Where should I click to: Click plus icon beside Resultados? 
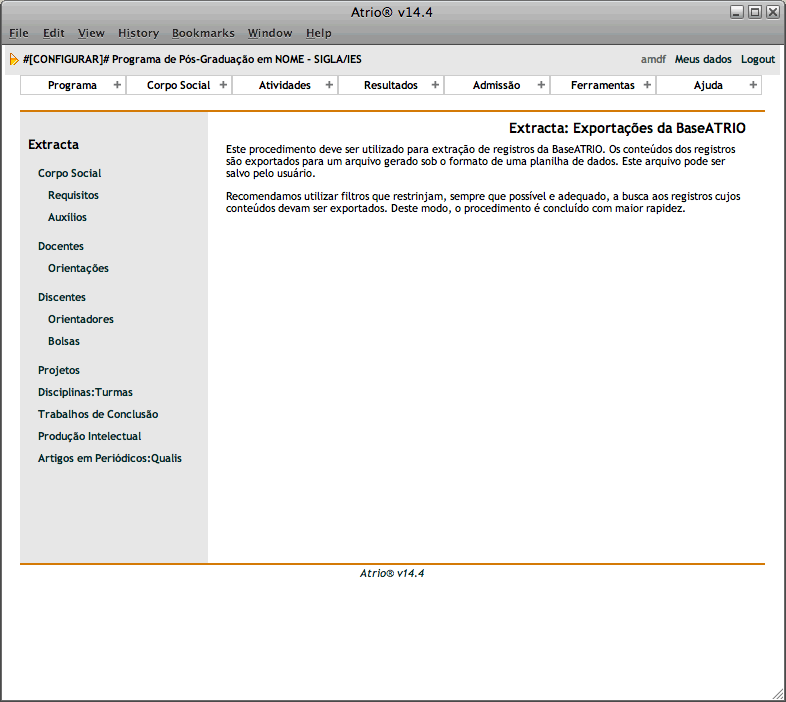(435, 85)
